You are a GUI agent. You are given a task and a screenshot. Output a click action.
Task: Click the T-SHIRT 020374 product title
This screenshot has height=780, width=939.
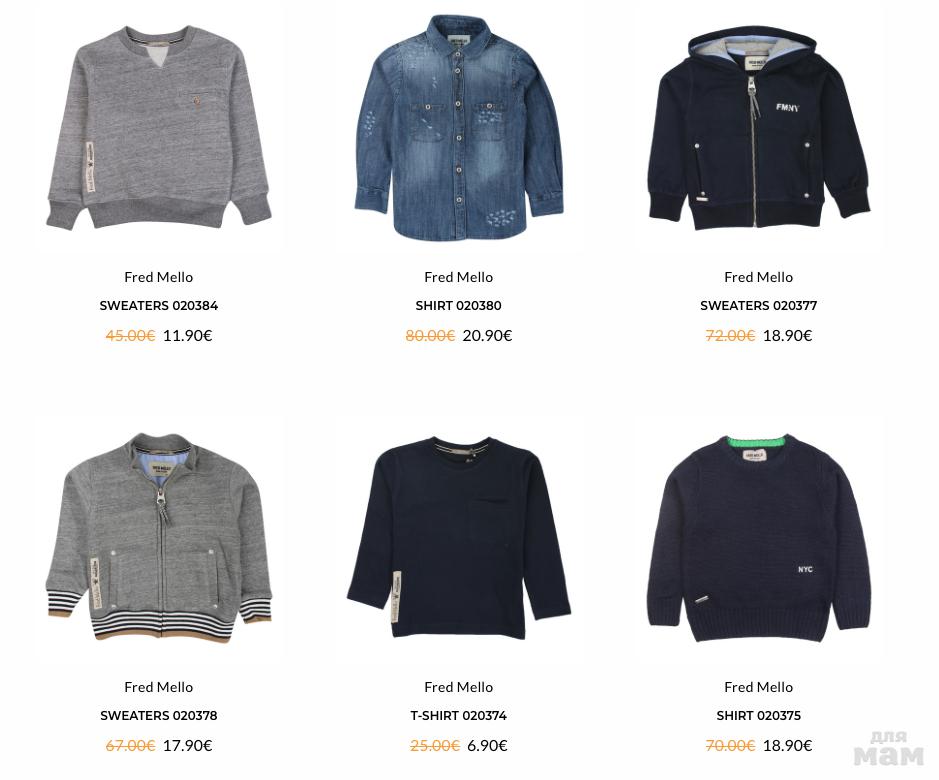459,715
